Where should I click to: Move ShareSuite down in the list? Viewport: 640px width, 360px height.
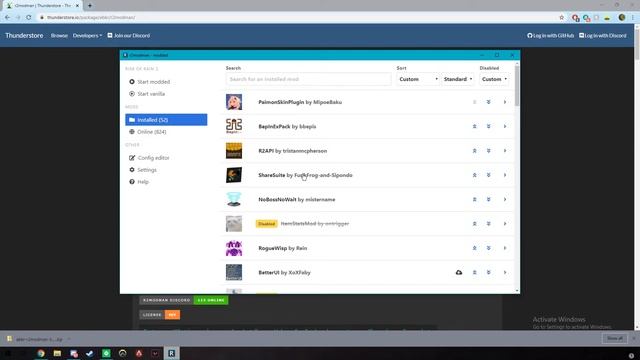click(x=488, y=175)
